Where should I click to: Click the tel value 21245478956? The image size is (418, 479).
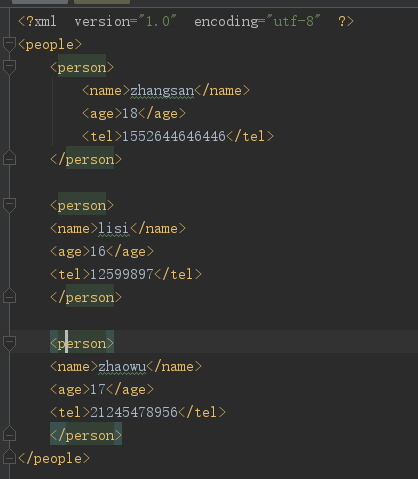(x=134, y=412)
